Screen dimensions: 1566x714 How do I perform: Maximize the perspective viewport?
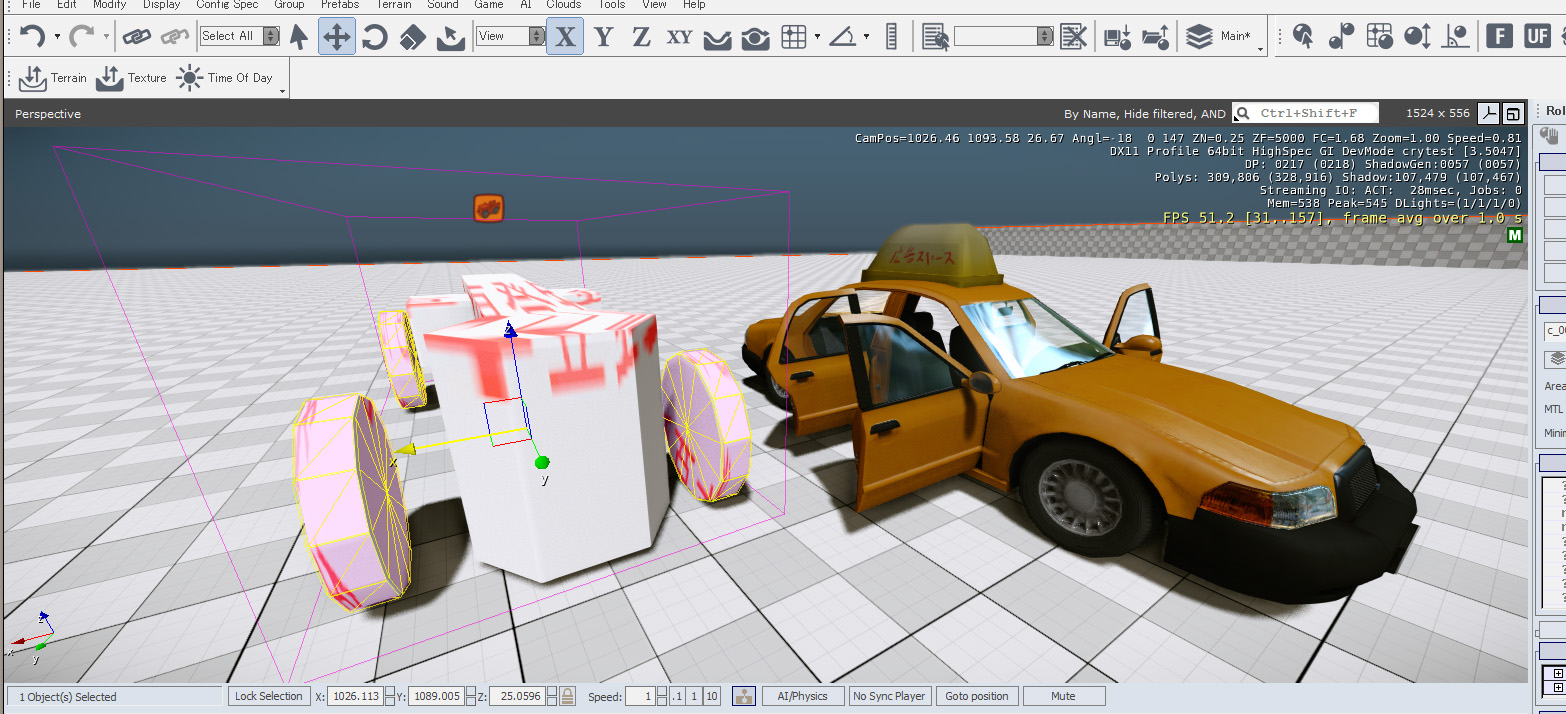pos(1512,113)
